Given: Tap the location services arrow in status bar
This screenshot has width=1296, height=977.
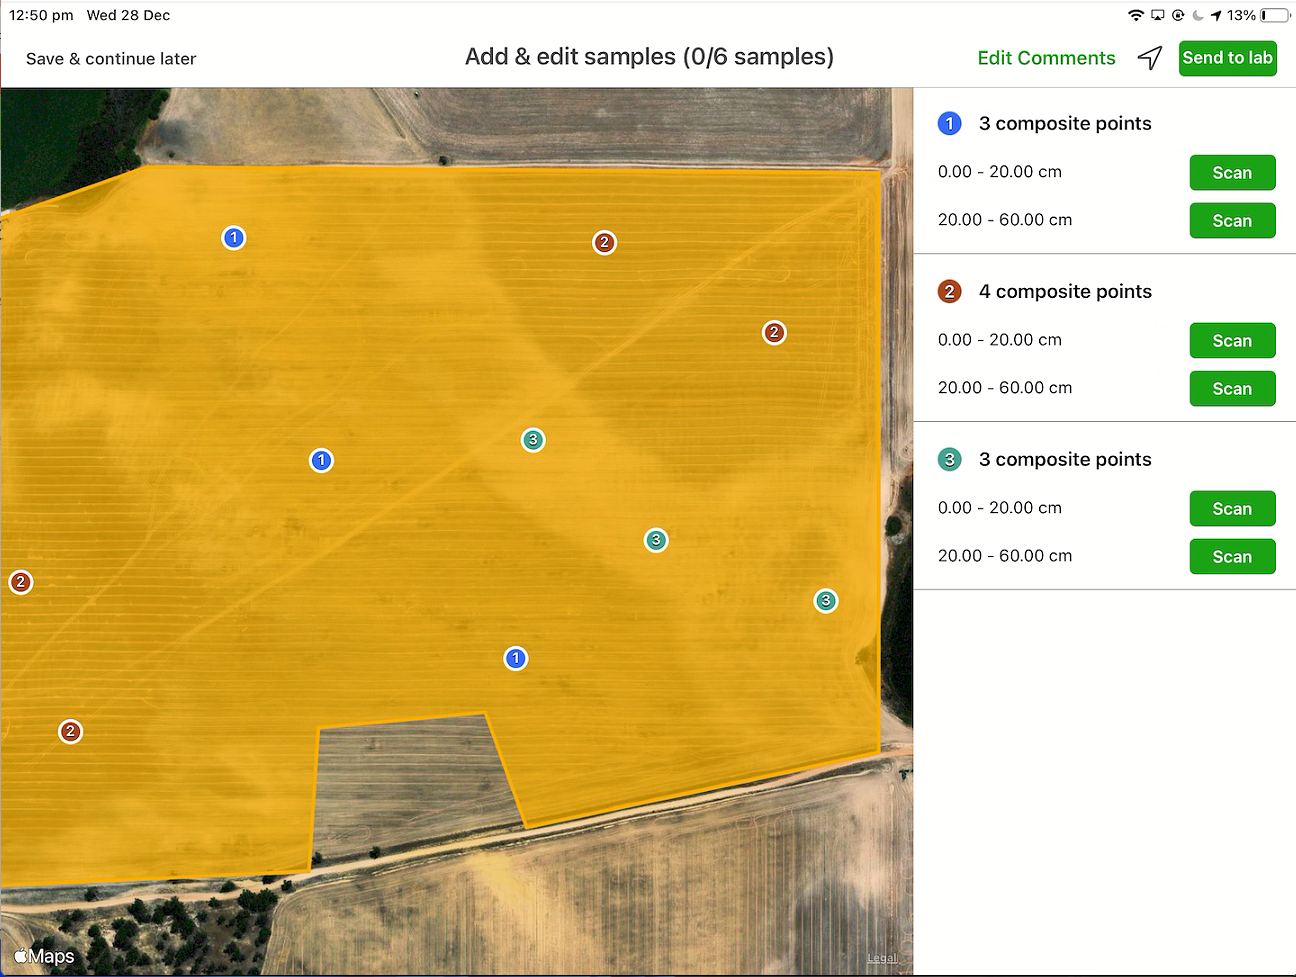Looking at the screenshot, I should coord(1216,15).
